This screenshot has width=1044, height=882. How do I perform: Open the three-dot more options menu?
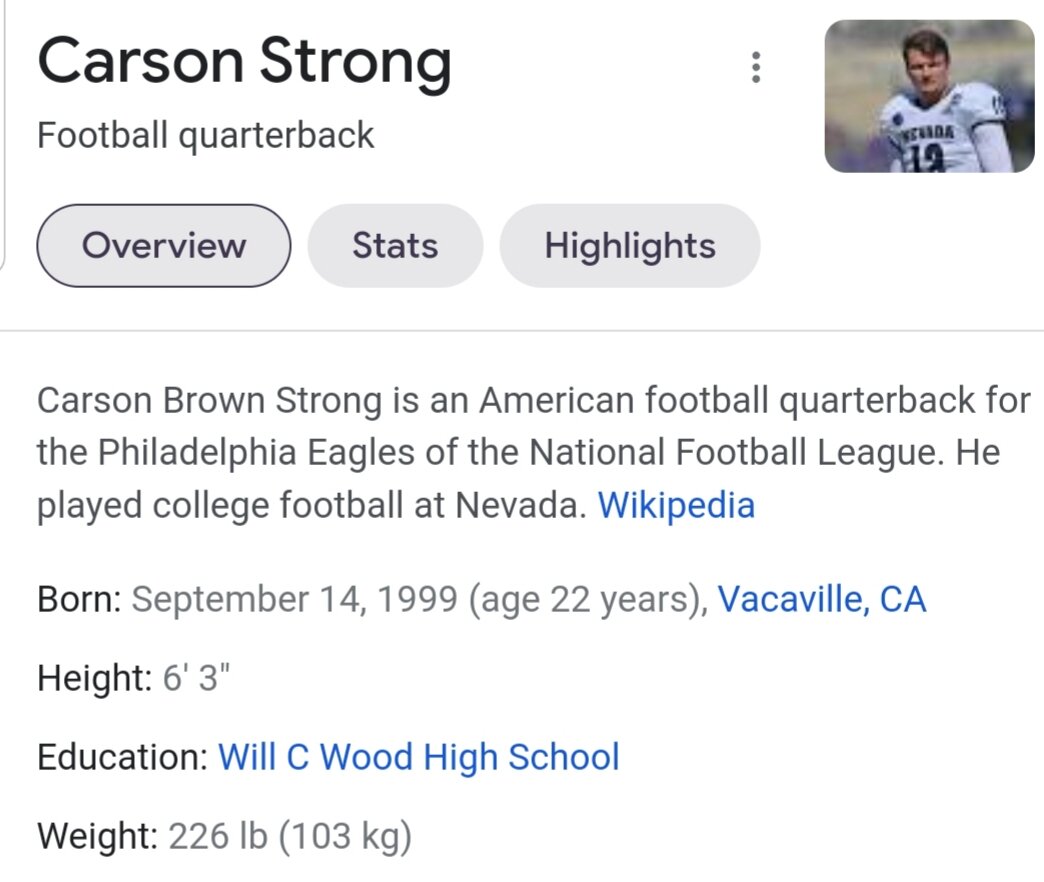pyautogui.click(x=755, y=67)
